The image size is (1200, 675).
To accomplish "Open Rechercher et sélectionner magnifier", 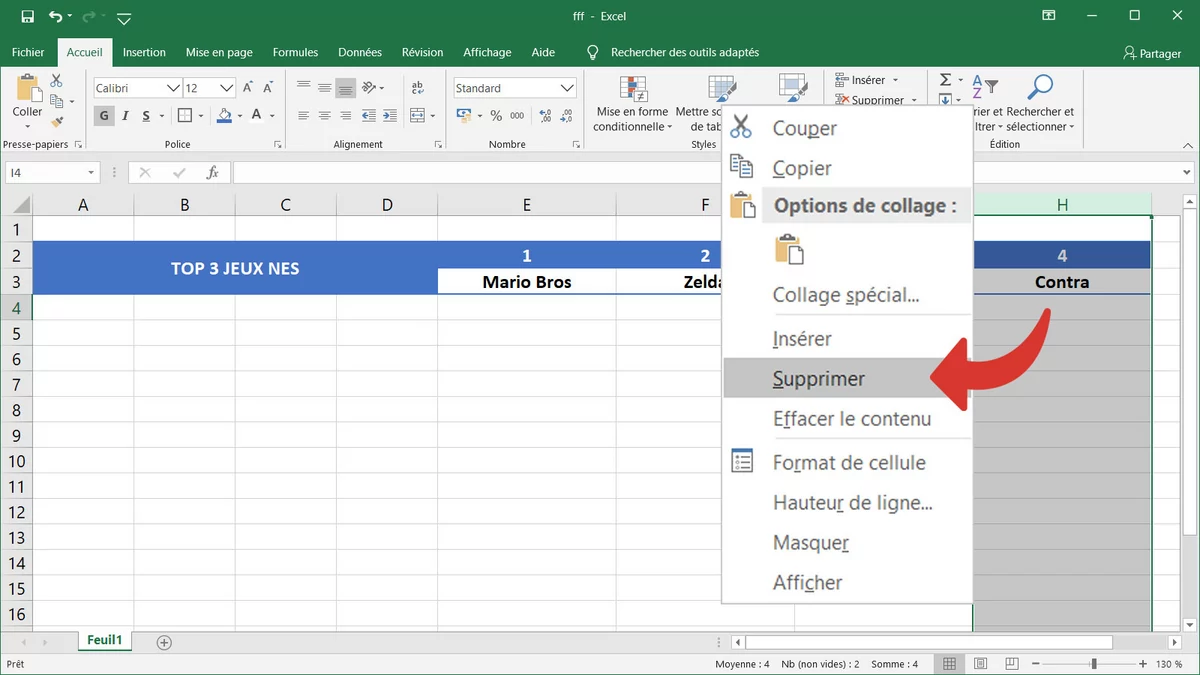I will pyautogui.click(x=1040, y=103).
